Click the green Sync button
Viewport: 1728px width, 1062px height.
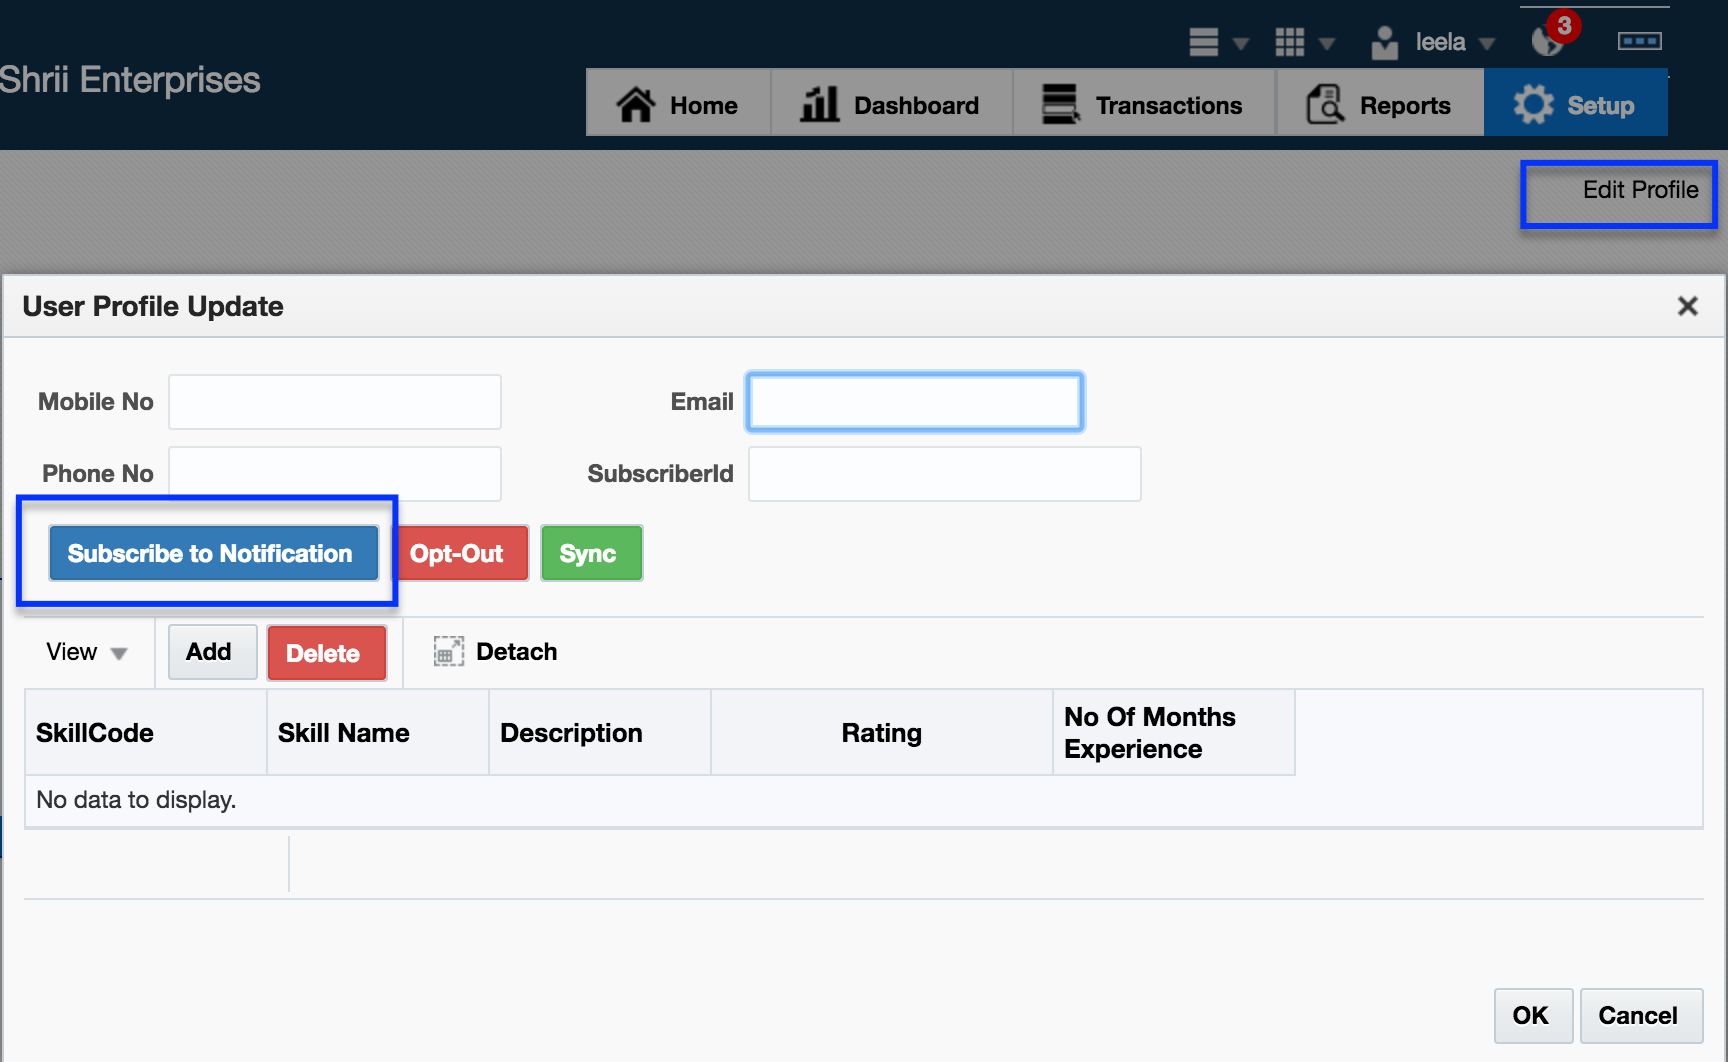[591, 553]
